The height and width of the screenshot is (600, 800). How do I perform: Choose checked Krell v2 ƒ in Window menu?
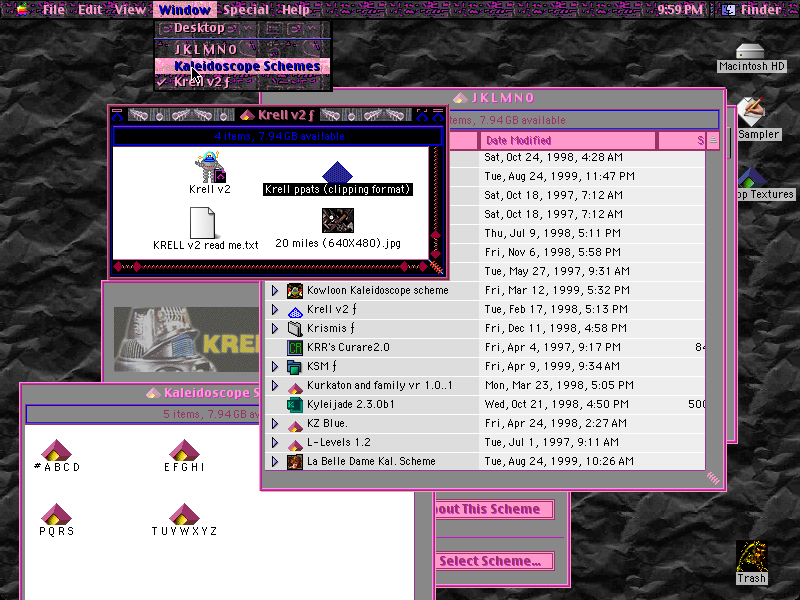tap(243, 82)
